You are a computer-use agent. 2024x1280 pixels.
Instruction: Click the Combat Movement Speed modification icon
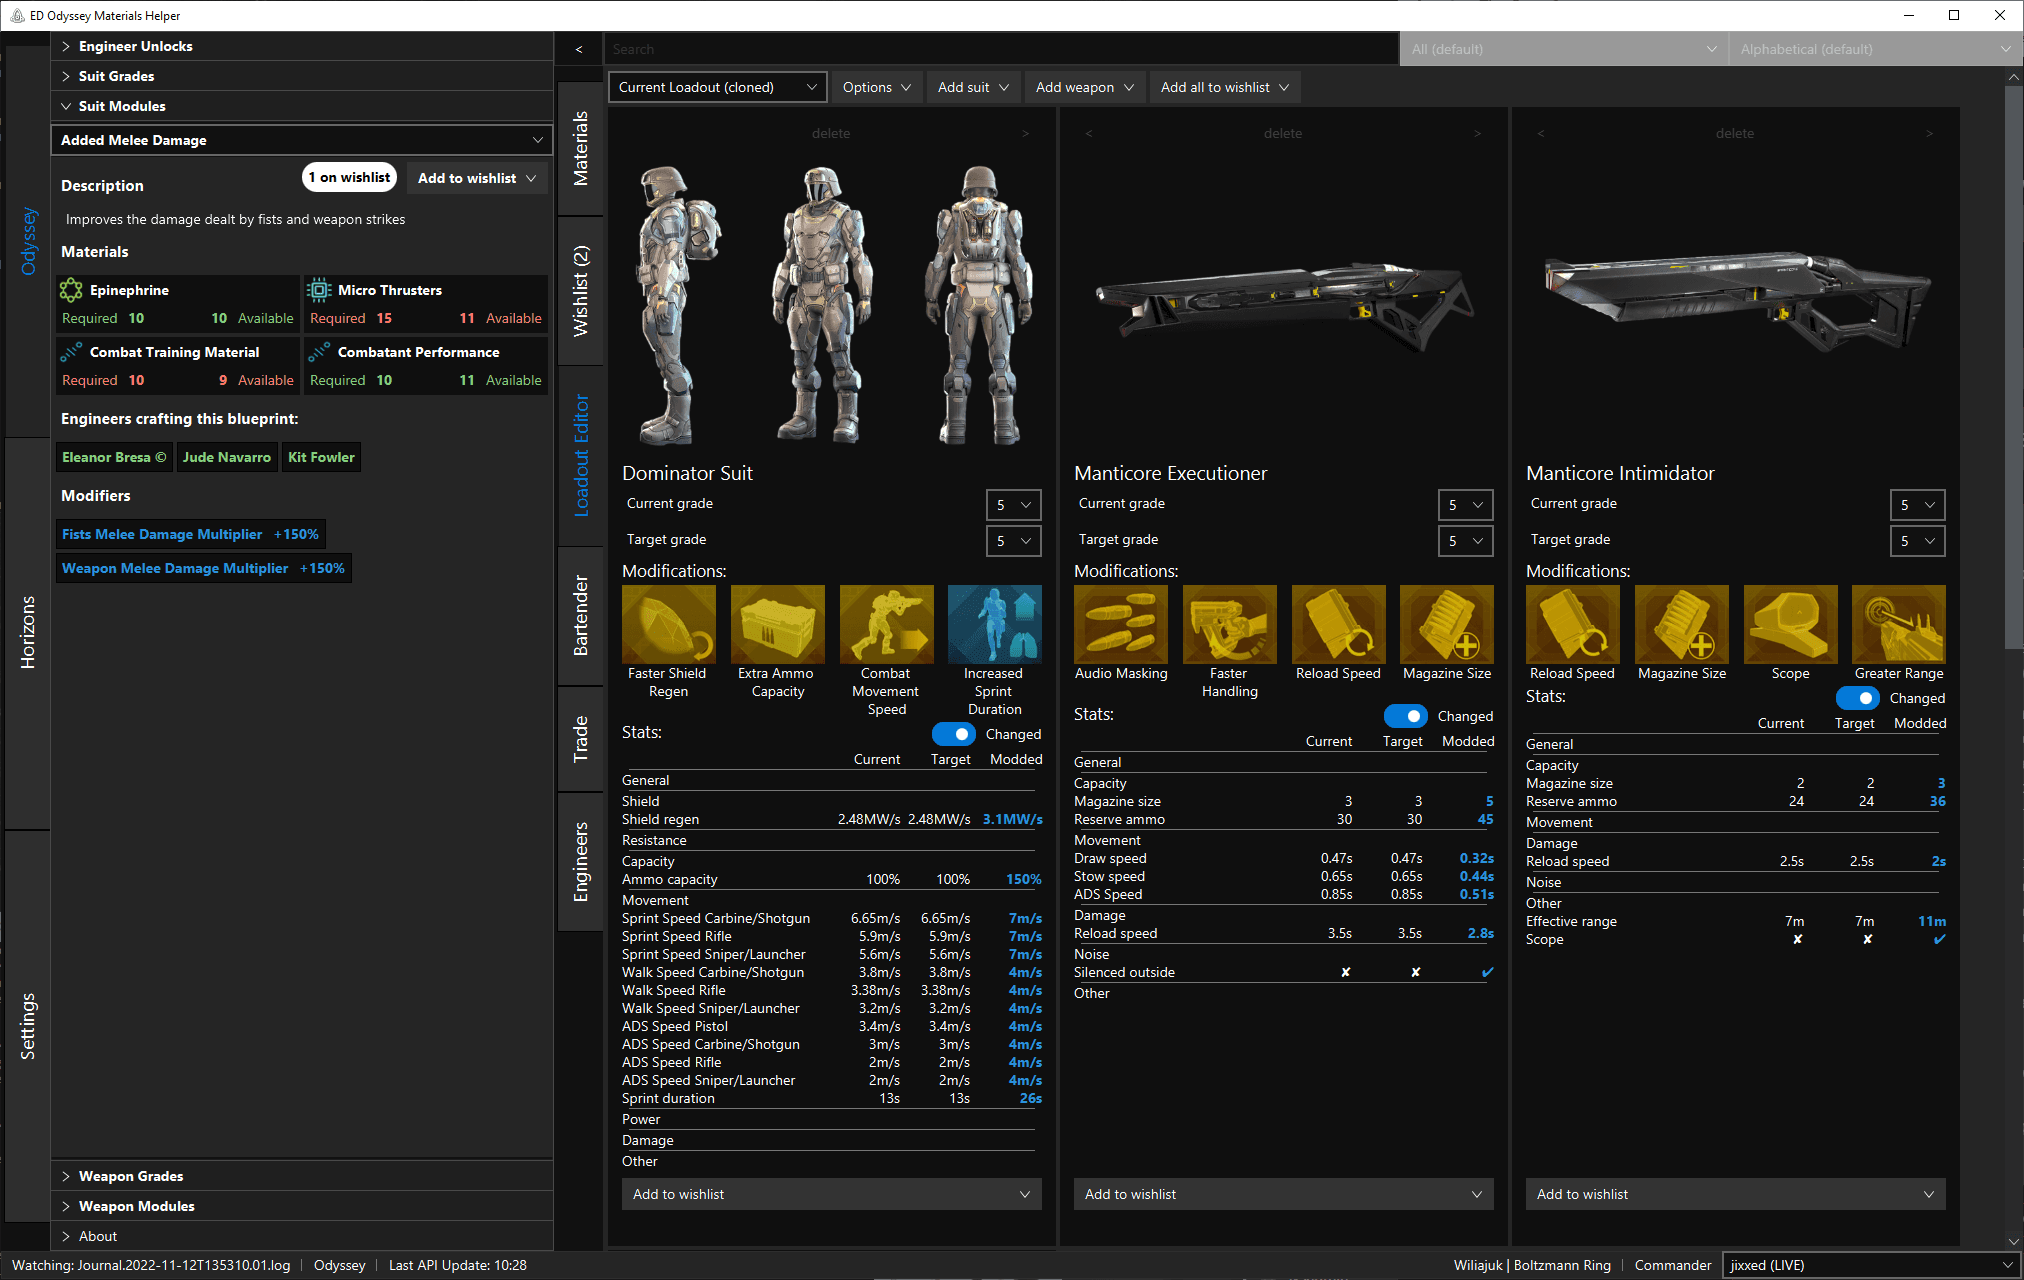pyautogui.click(x=886, y=625)
